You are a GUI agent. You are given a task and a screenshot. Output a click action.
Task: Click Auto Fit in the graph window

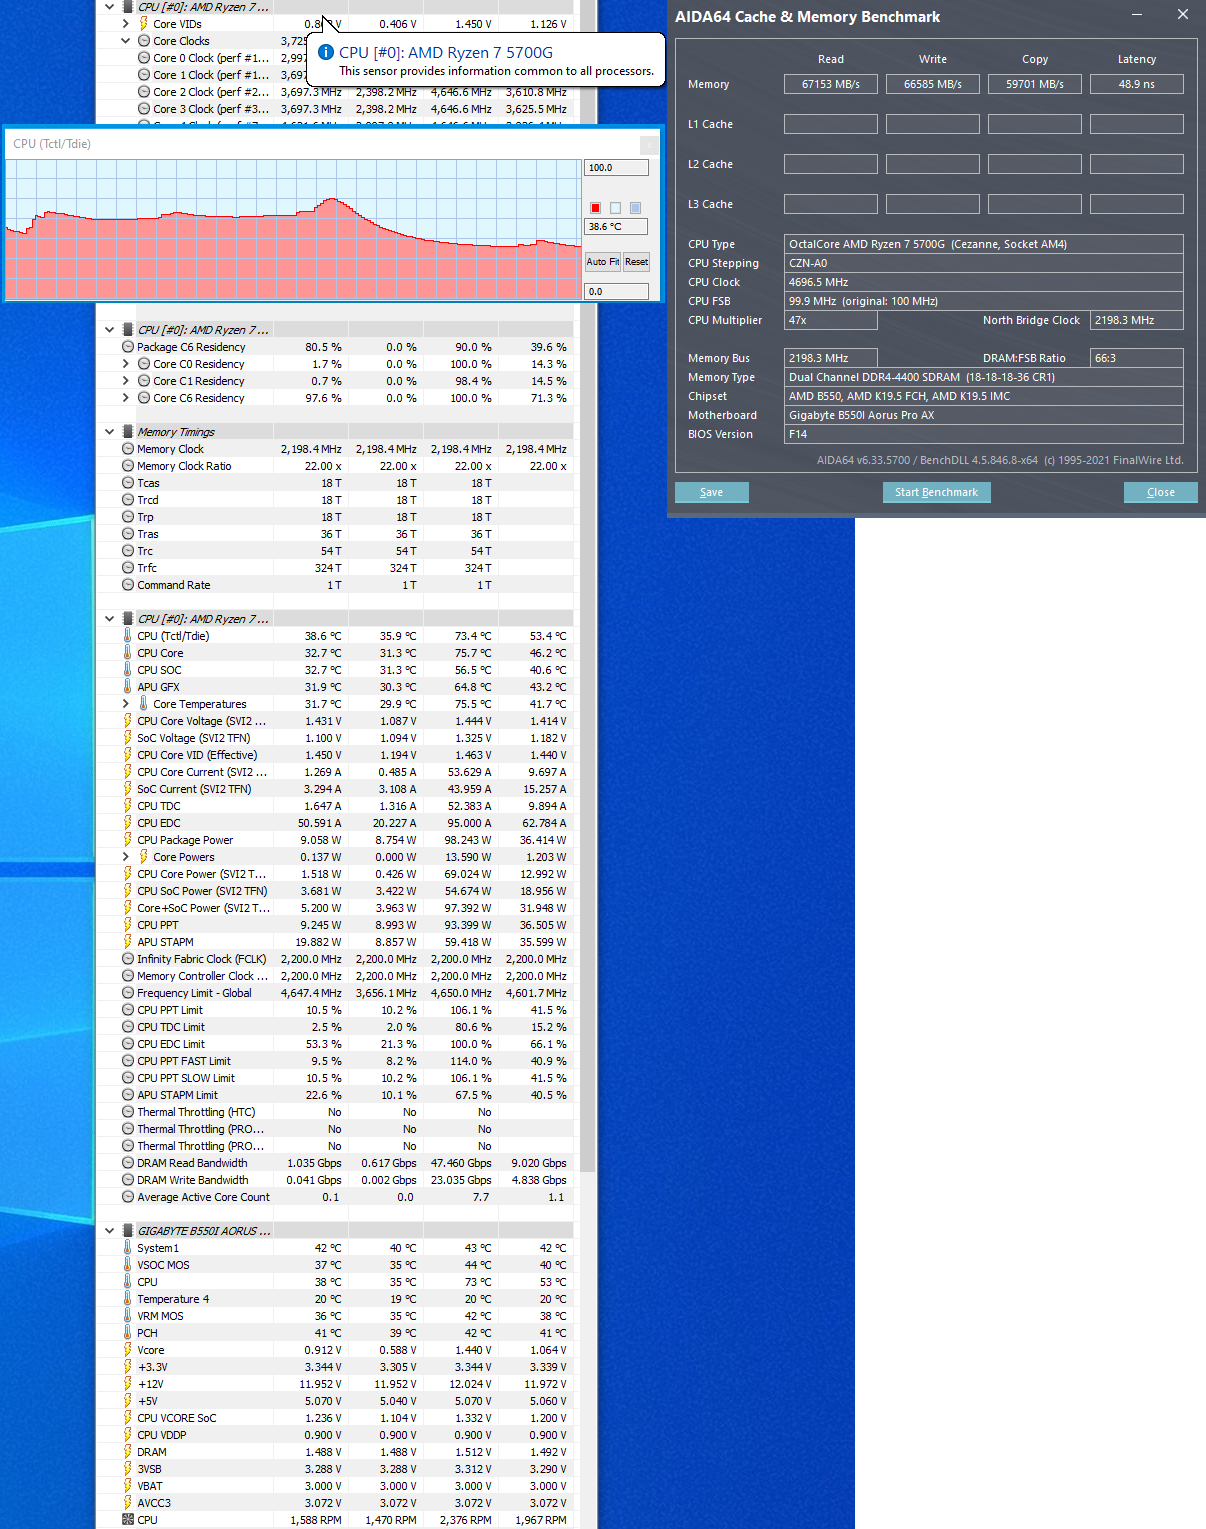click(603, 262)
